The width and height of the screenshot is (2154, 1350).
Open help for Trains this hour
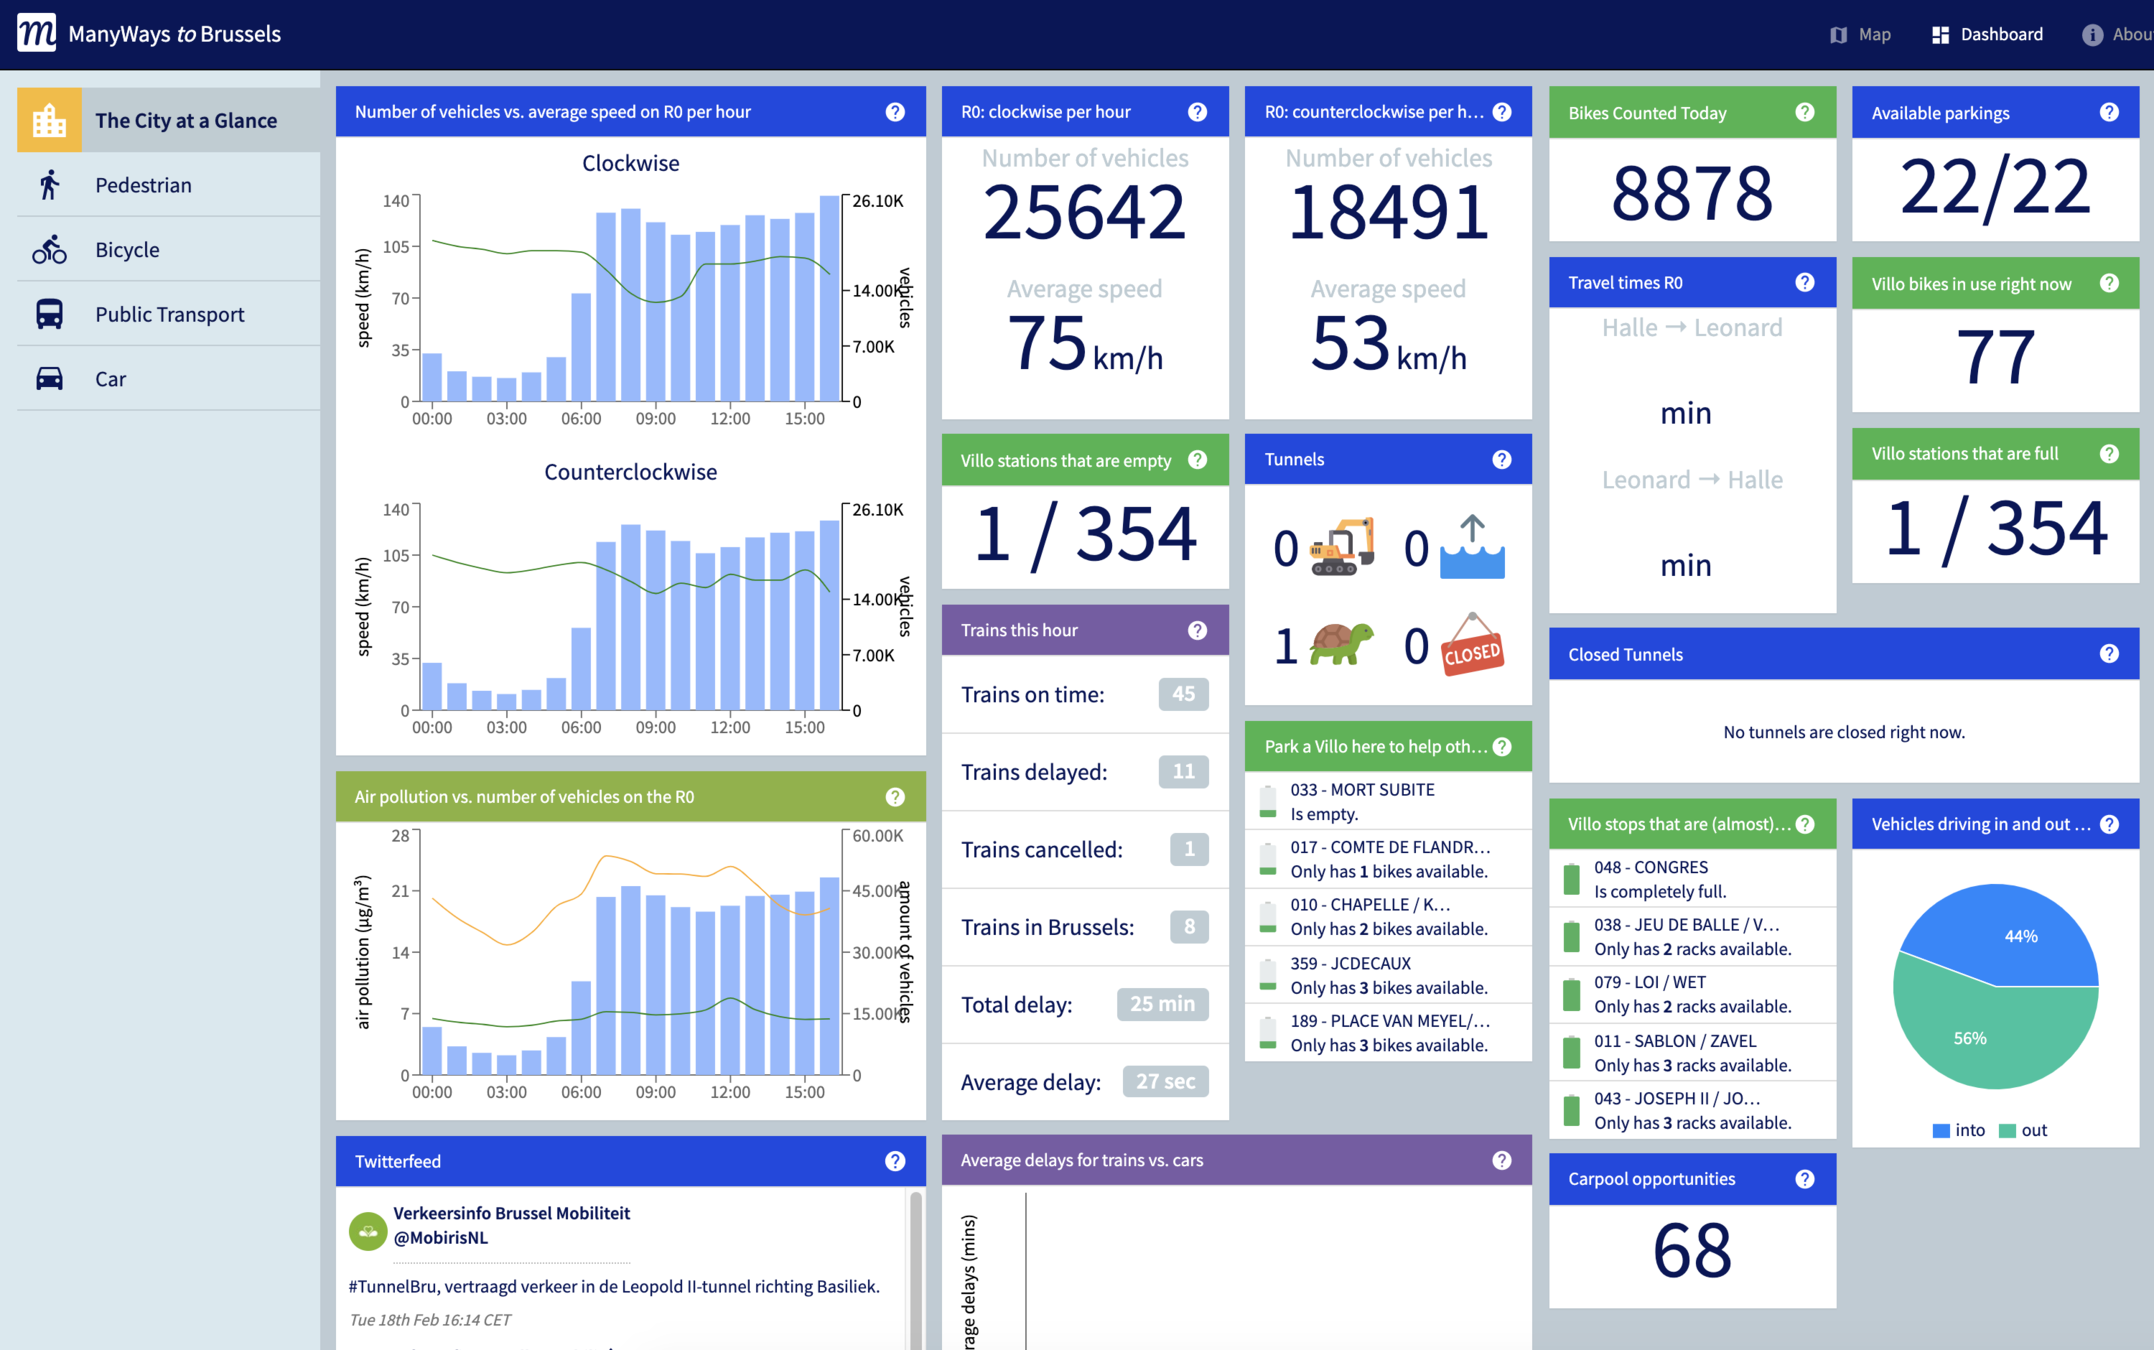click(1197, 630)
